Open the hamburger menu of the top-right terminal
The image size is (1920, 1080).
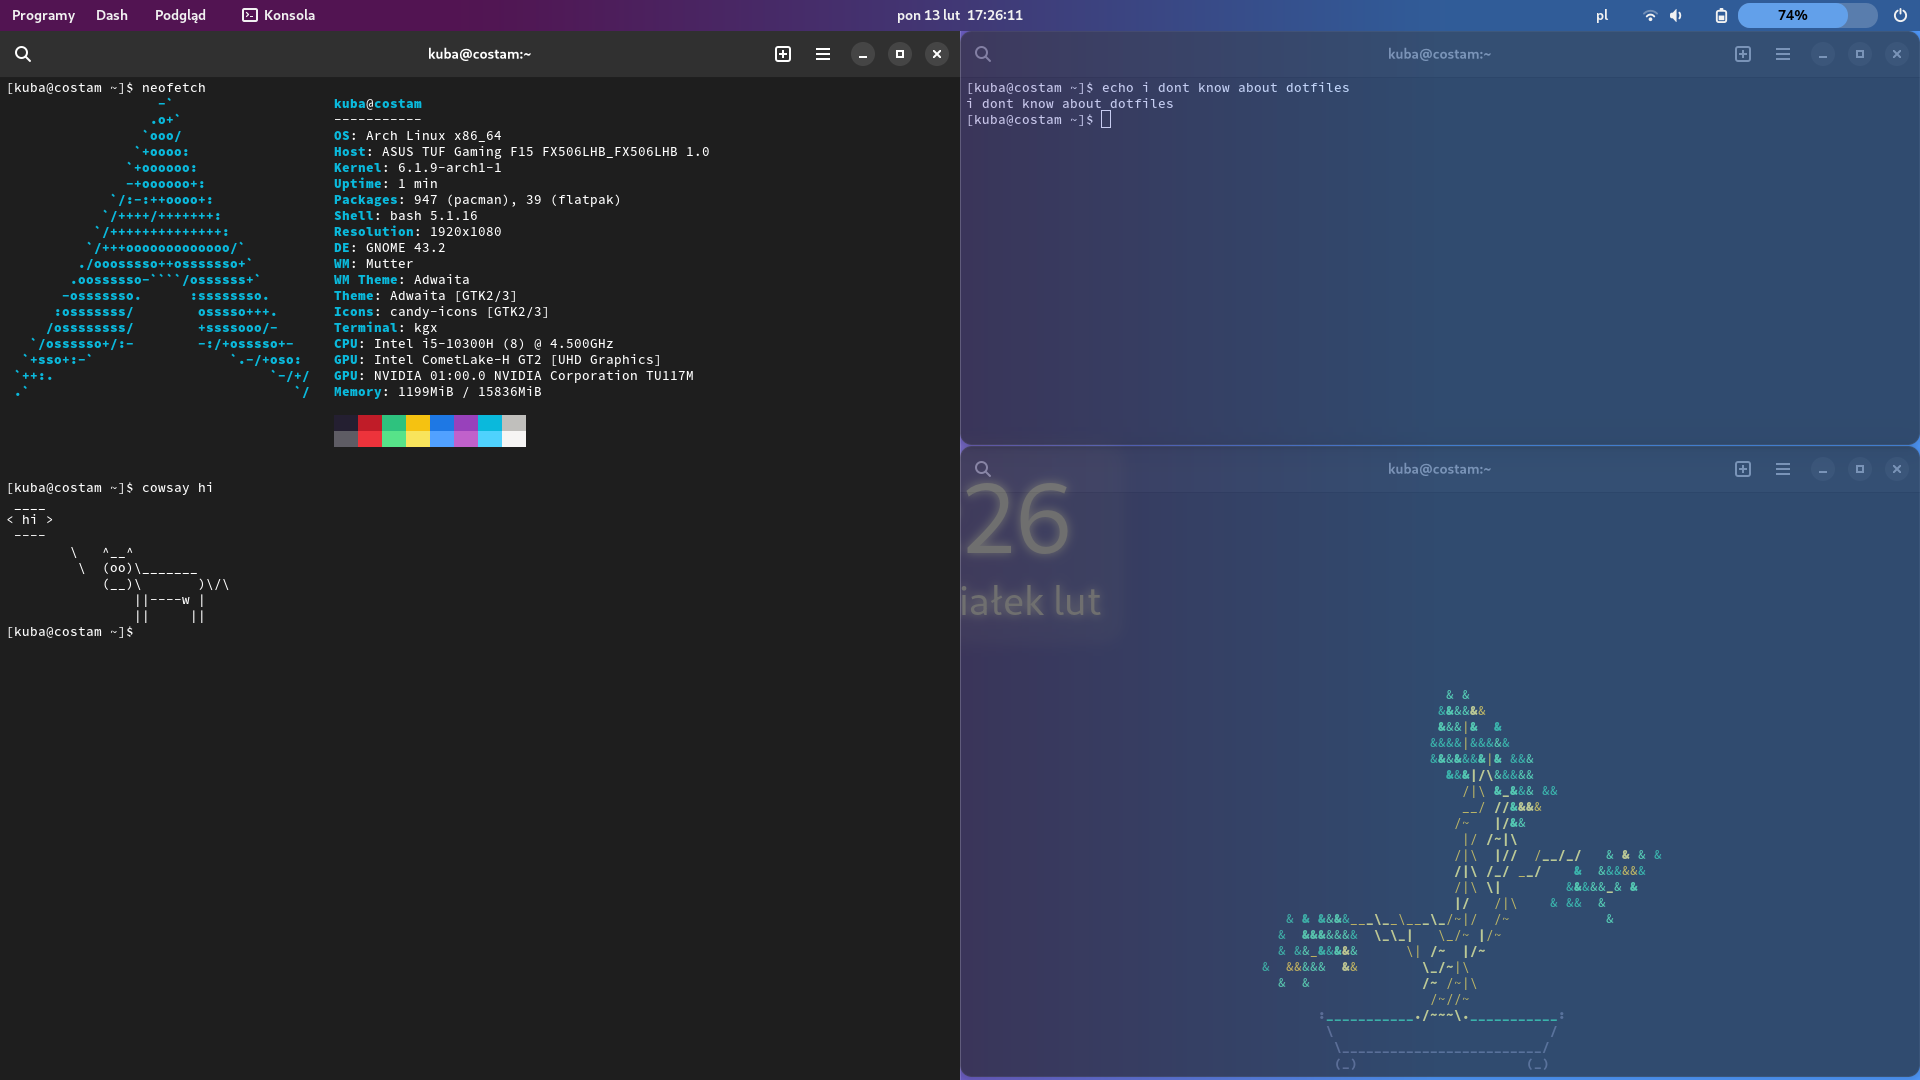(x=1783, y=54)
